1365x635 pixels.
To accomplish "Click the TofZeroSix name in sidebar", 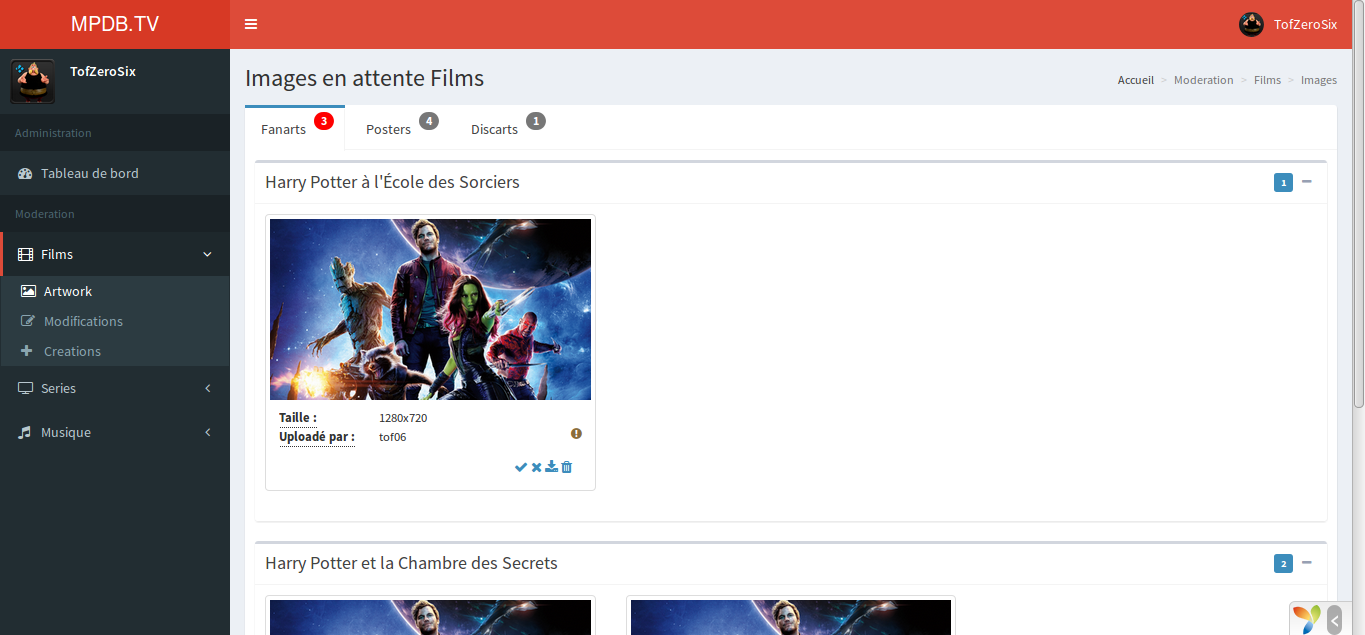I will [x=103, y=71].
